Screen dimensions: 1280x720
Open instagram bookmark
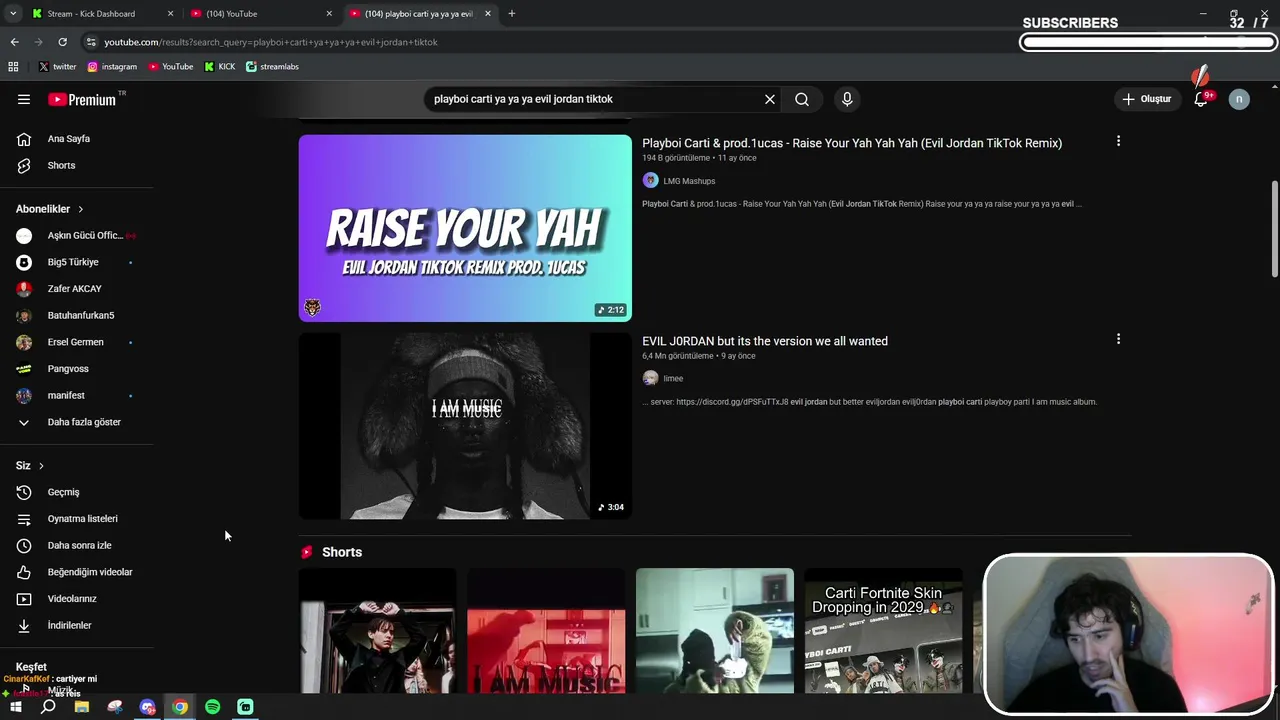point(112,66)
